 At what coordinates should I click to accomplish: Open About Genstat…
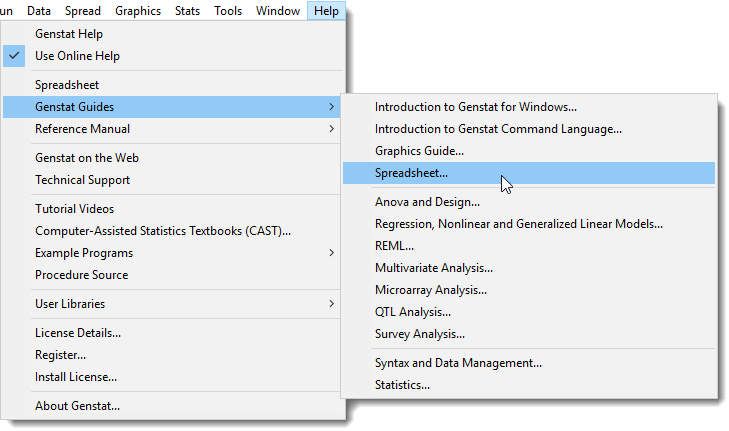point(174,405)
